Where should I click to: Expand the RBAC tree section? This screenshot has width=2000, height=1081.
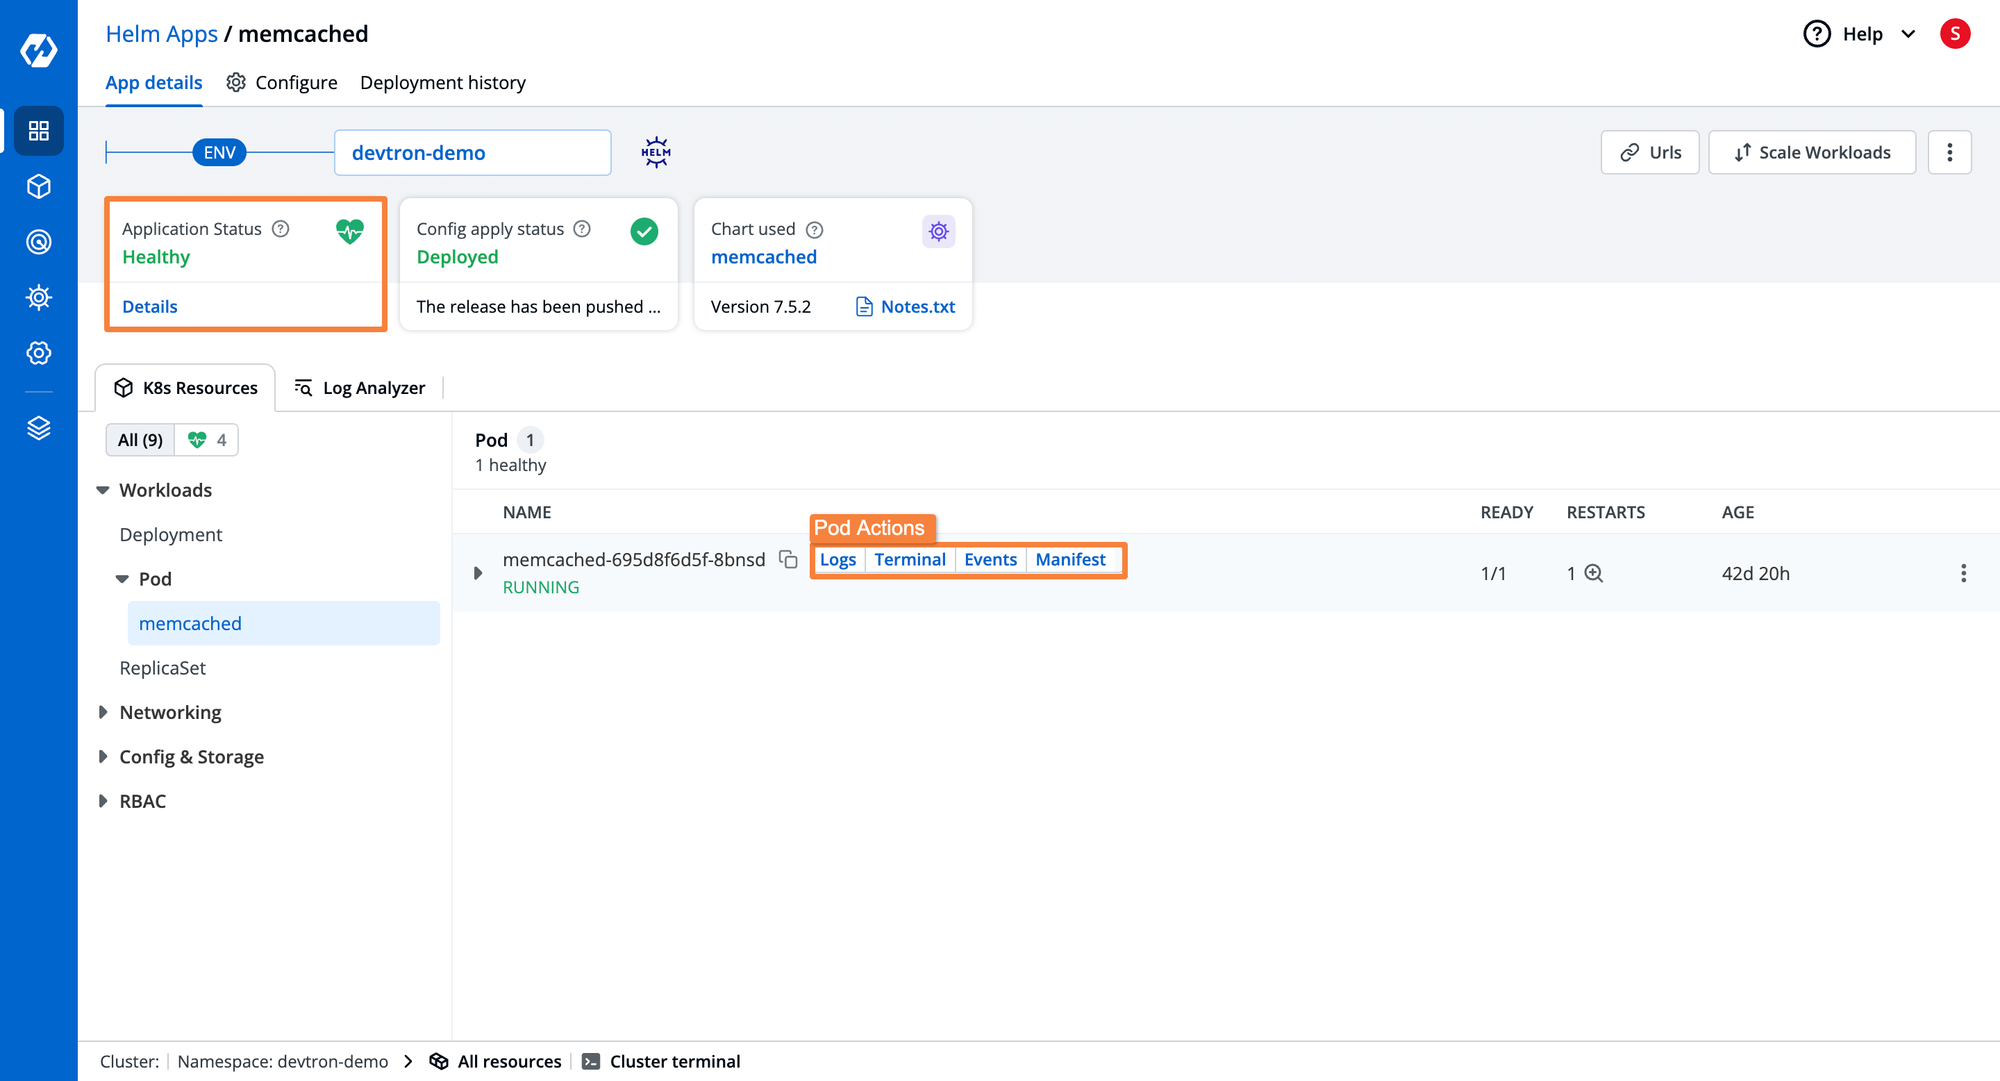coord(102,801)
